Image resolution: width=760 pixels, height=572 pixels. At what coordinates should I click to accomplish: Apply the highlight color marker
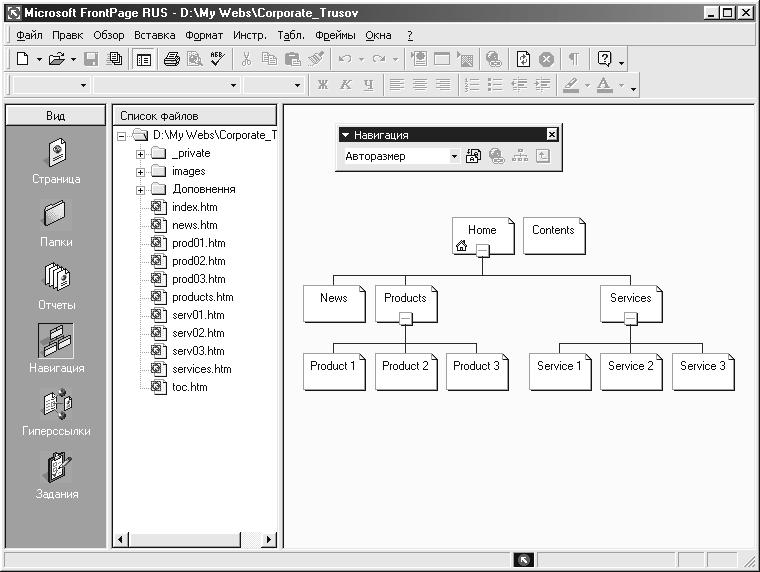[571, 85]
